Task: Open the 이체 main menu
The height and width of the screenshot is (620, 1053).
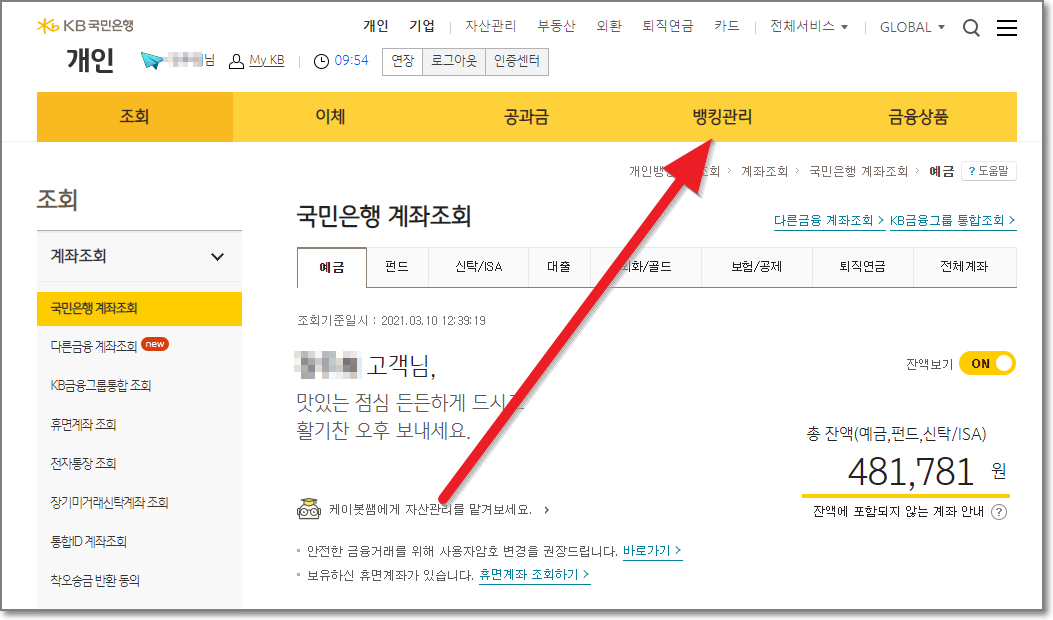Action: 330,117
